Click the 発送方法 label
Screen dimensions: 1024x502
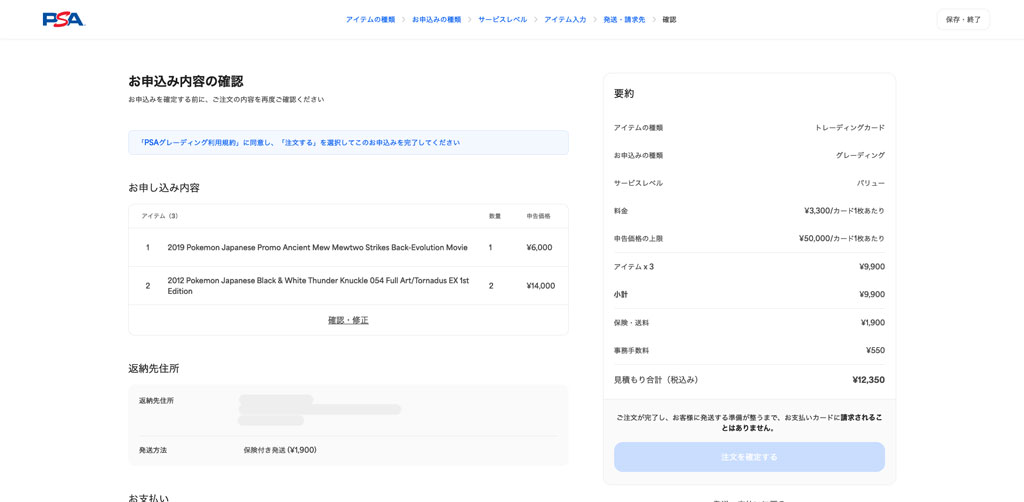(153, 450)
